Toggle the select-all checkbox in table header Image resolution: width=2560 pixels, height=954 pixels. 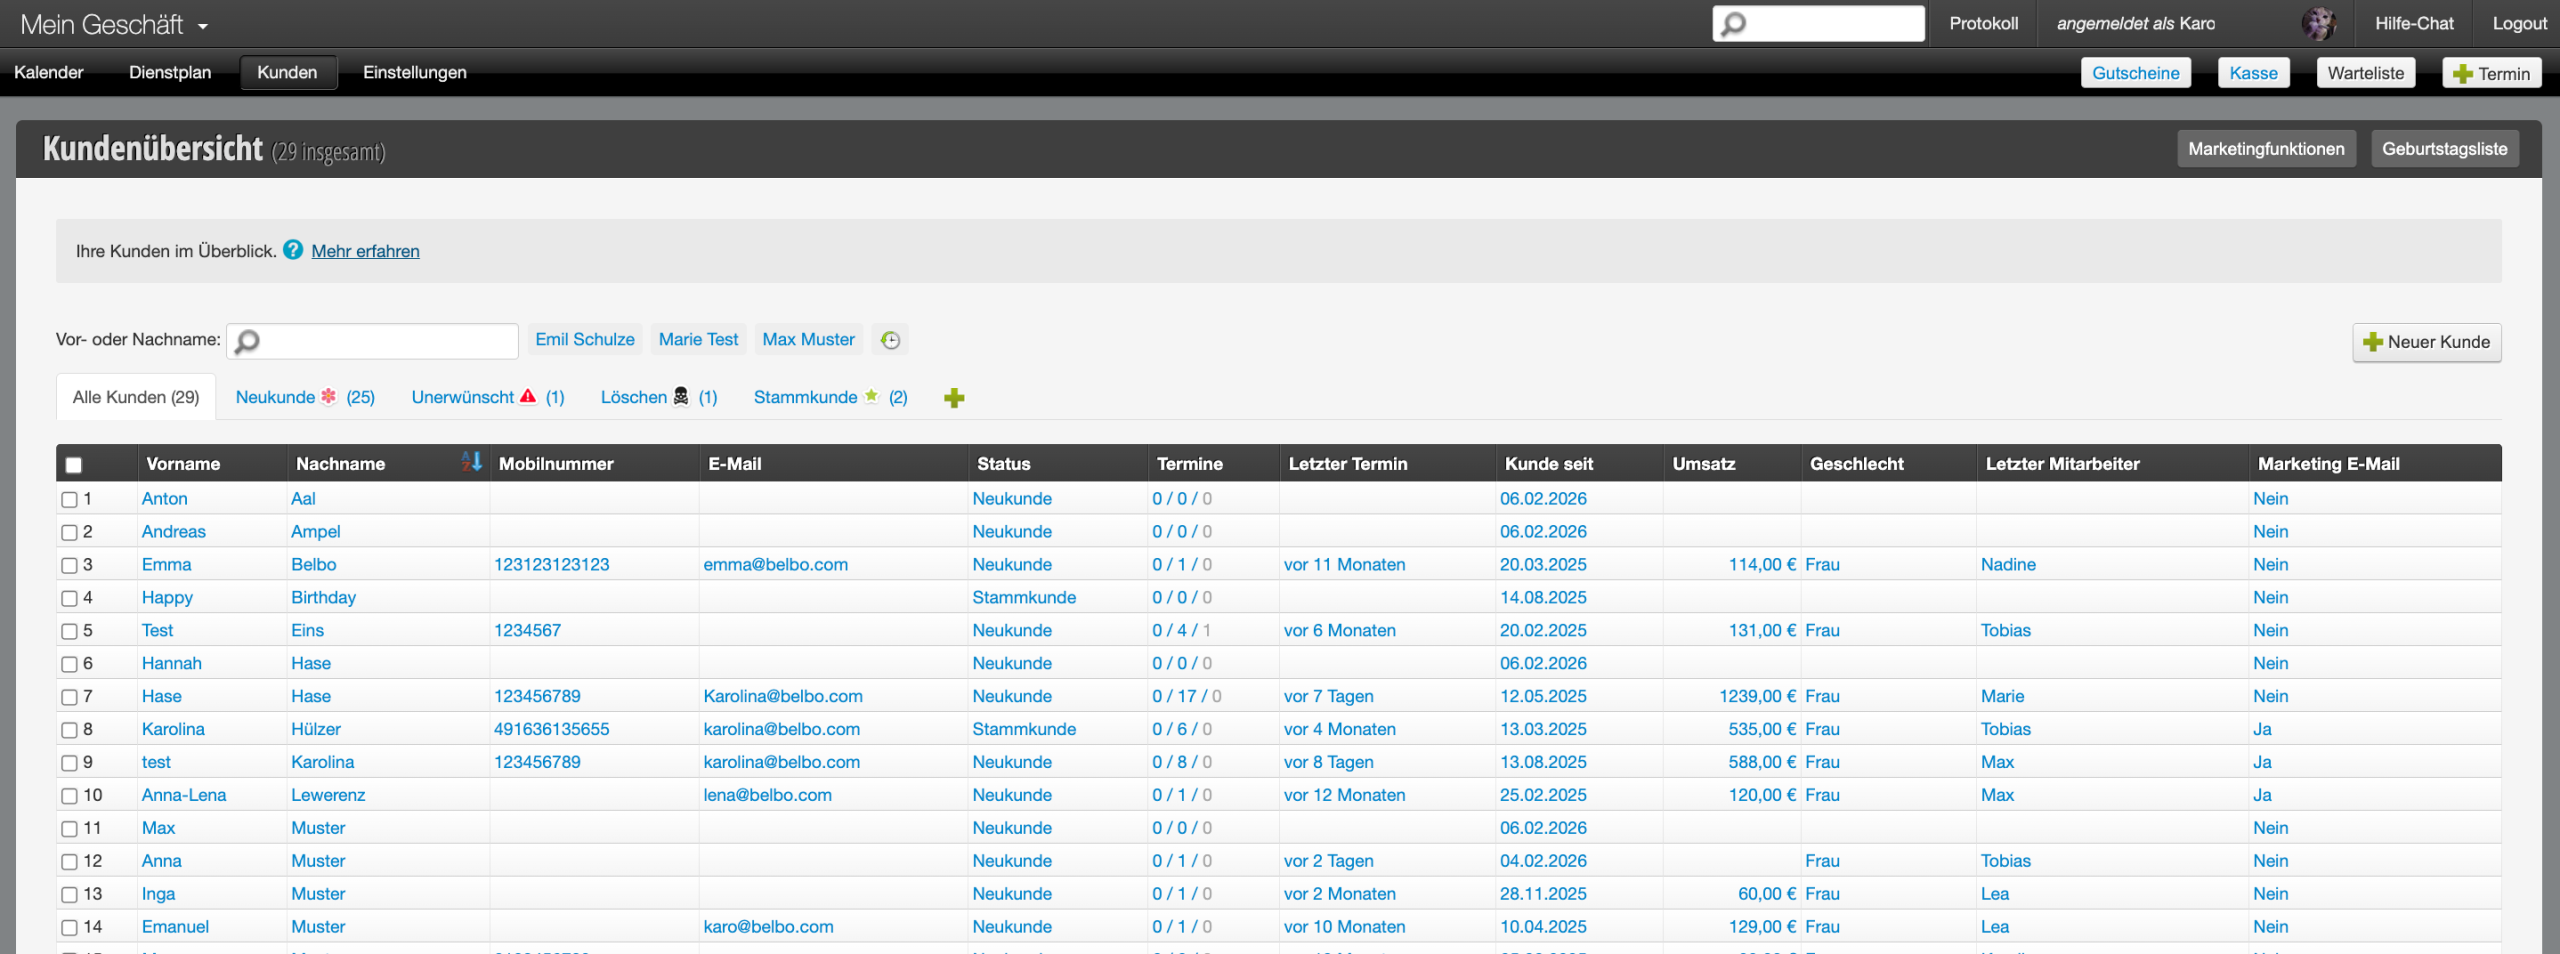click(x=73, y=464)
